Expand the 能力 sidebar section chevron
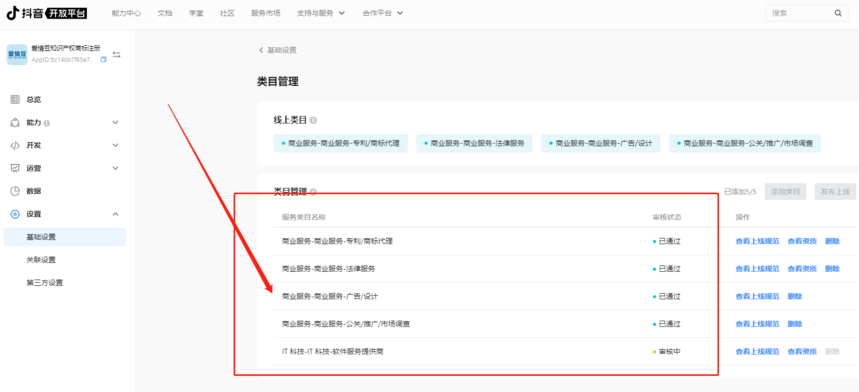 point(116,123)
